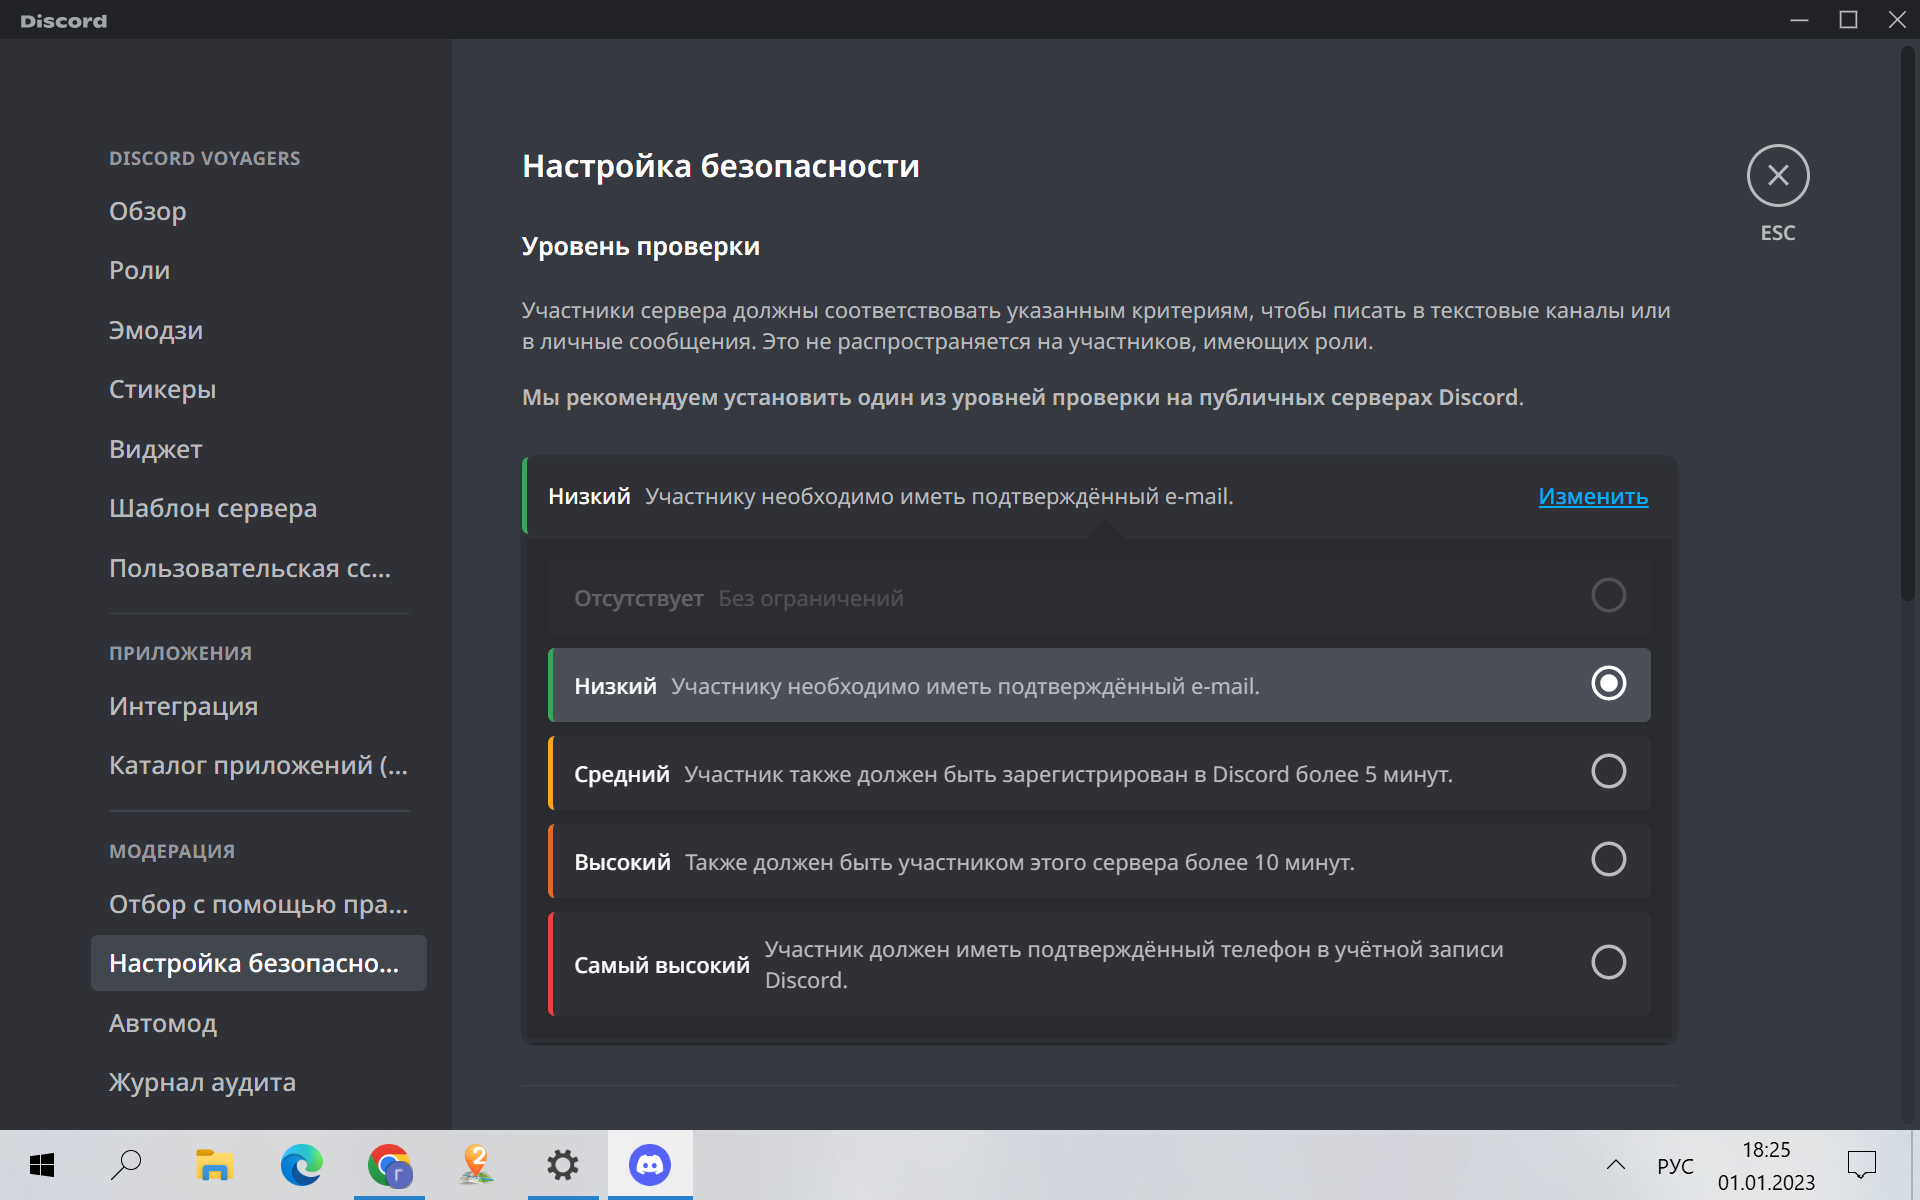Open the maps pin app in taskbar
The image size is (1920, 1200).
[476, 1165]
